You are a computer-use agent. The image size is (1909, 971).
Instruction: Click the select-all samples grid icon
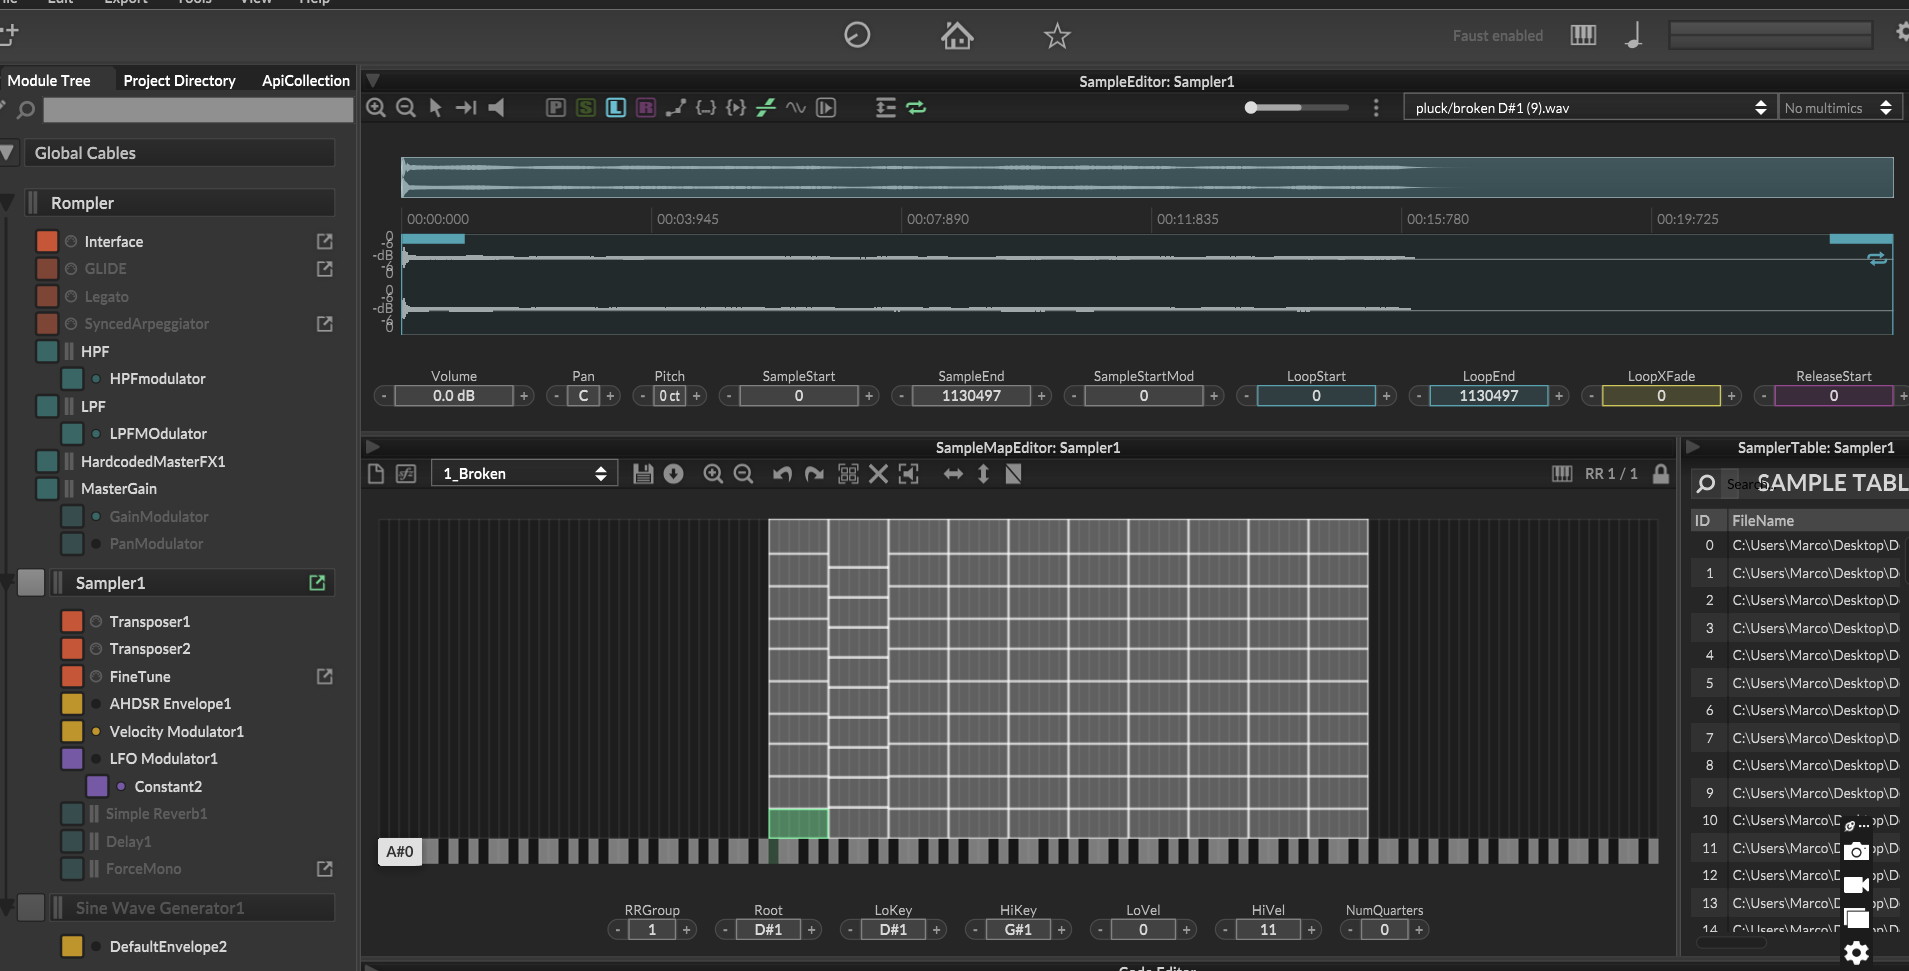pos(848,473)
